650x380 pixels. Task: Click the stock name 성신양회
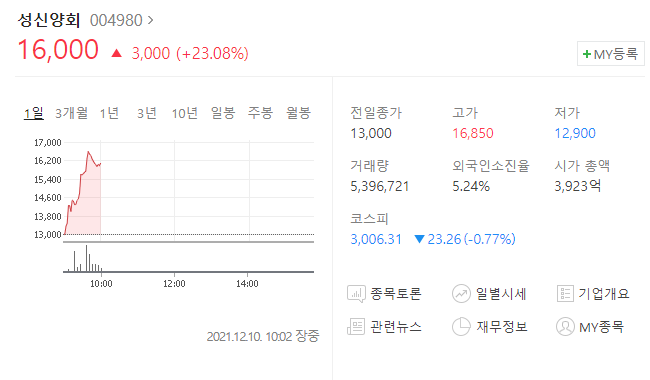click(49, 20)
